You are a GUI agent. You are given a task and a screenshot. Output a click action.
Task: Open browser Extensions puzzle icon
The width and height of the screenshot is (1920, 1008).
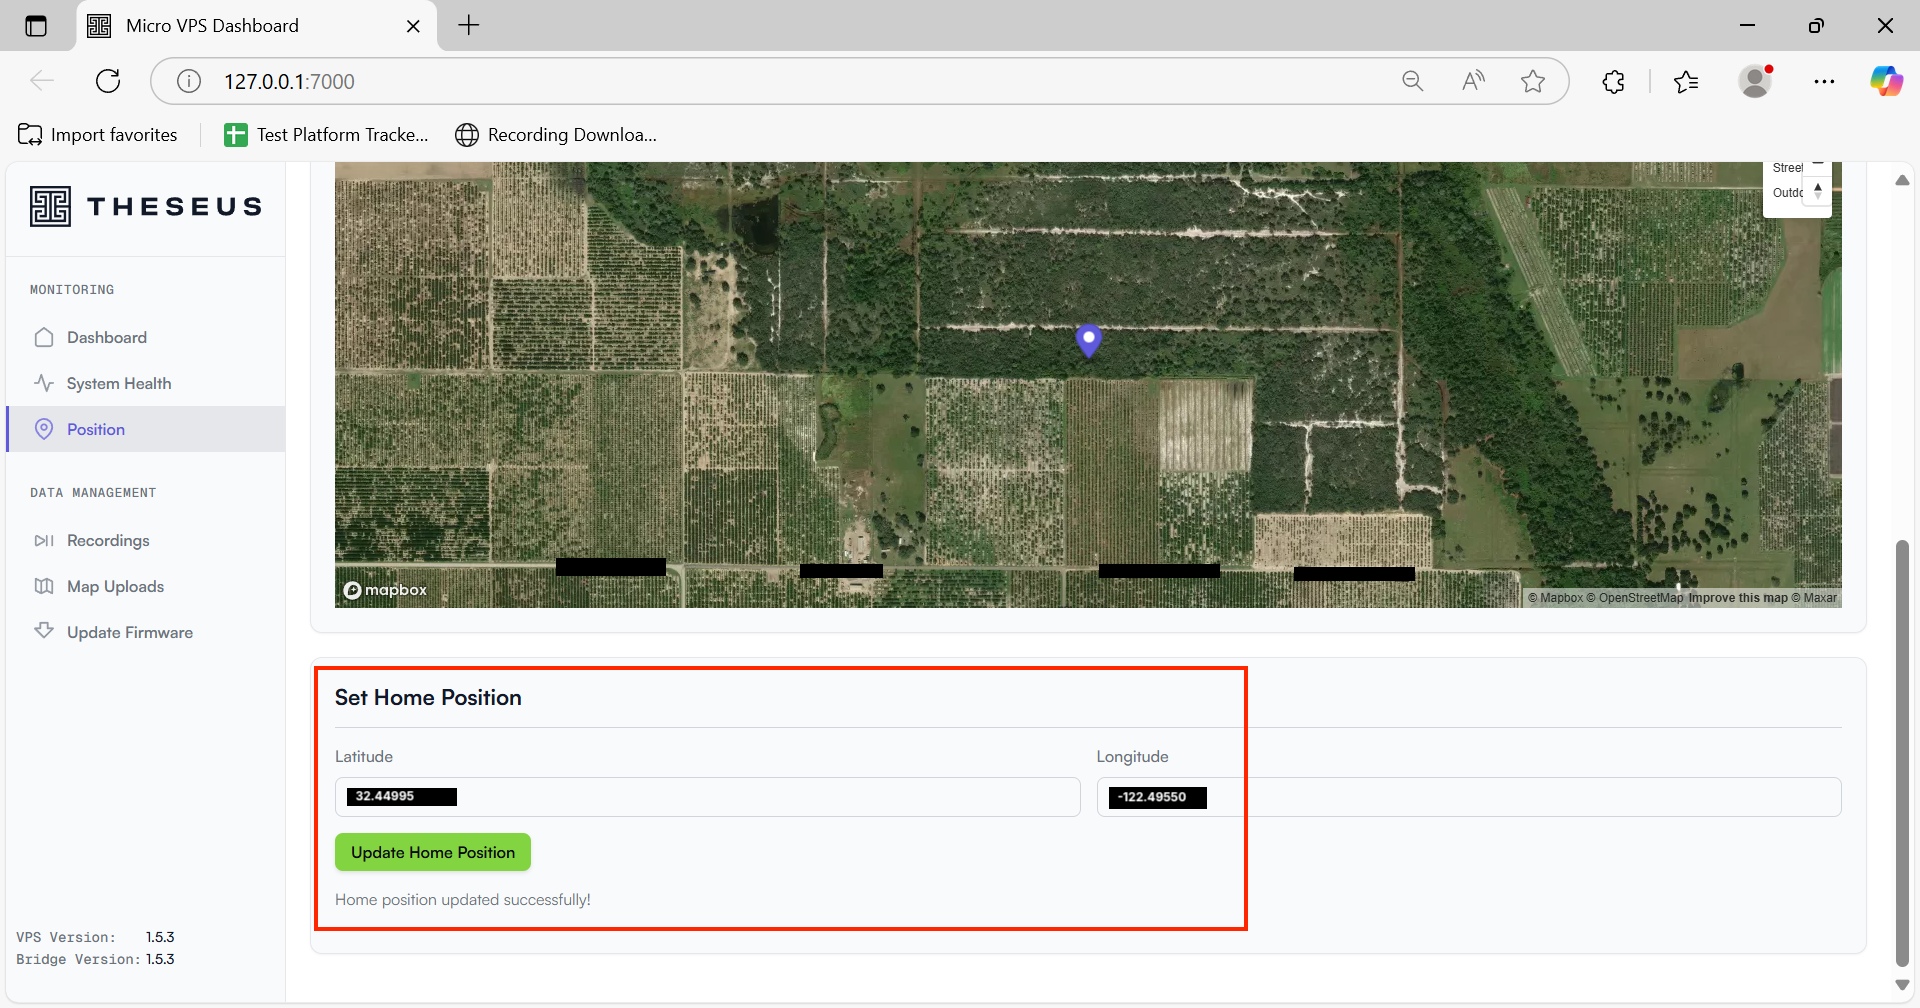(x=1613, y=82)
